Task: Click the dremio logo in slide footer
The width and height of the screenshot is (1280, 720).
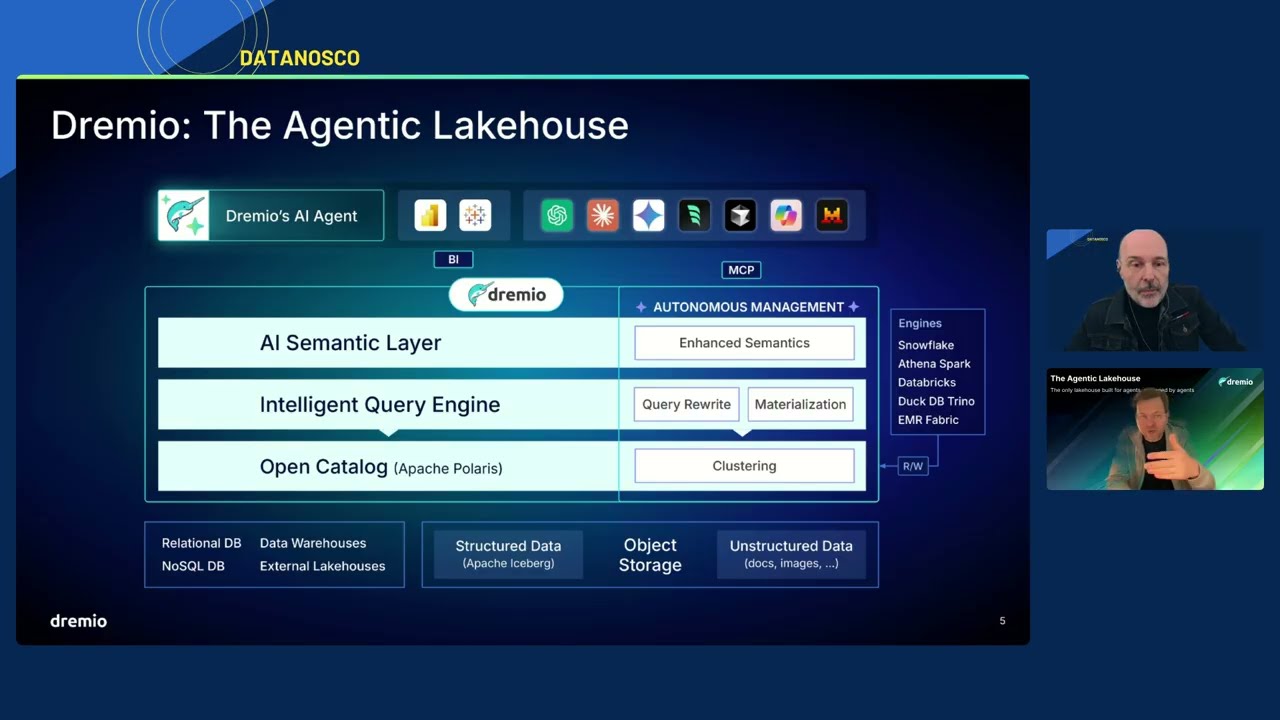Action: click(78, 621)
